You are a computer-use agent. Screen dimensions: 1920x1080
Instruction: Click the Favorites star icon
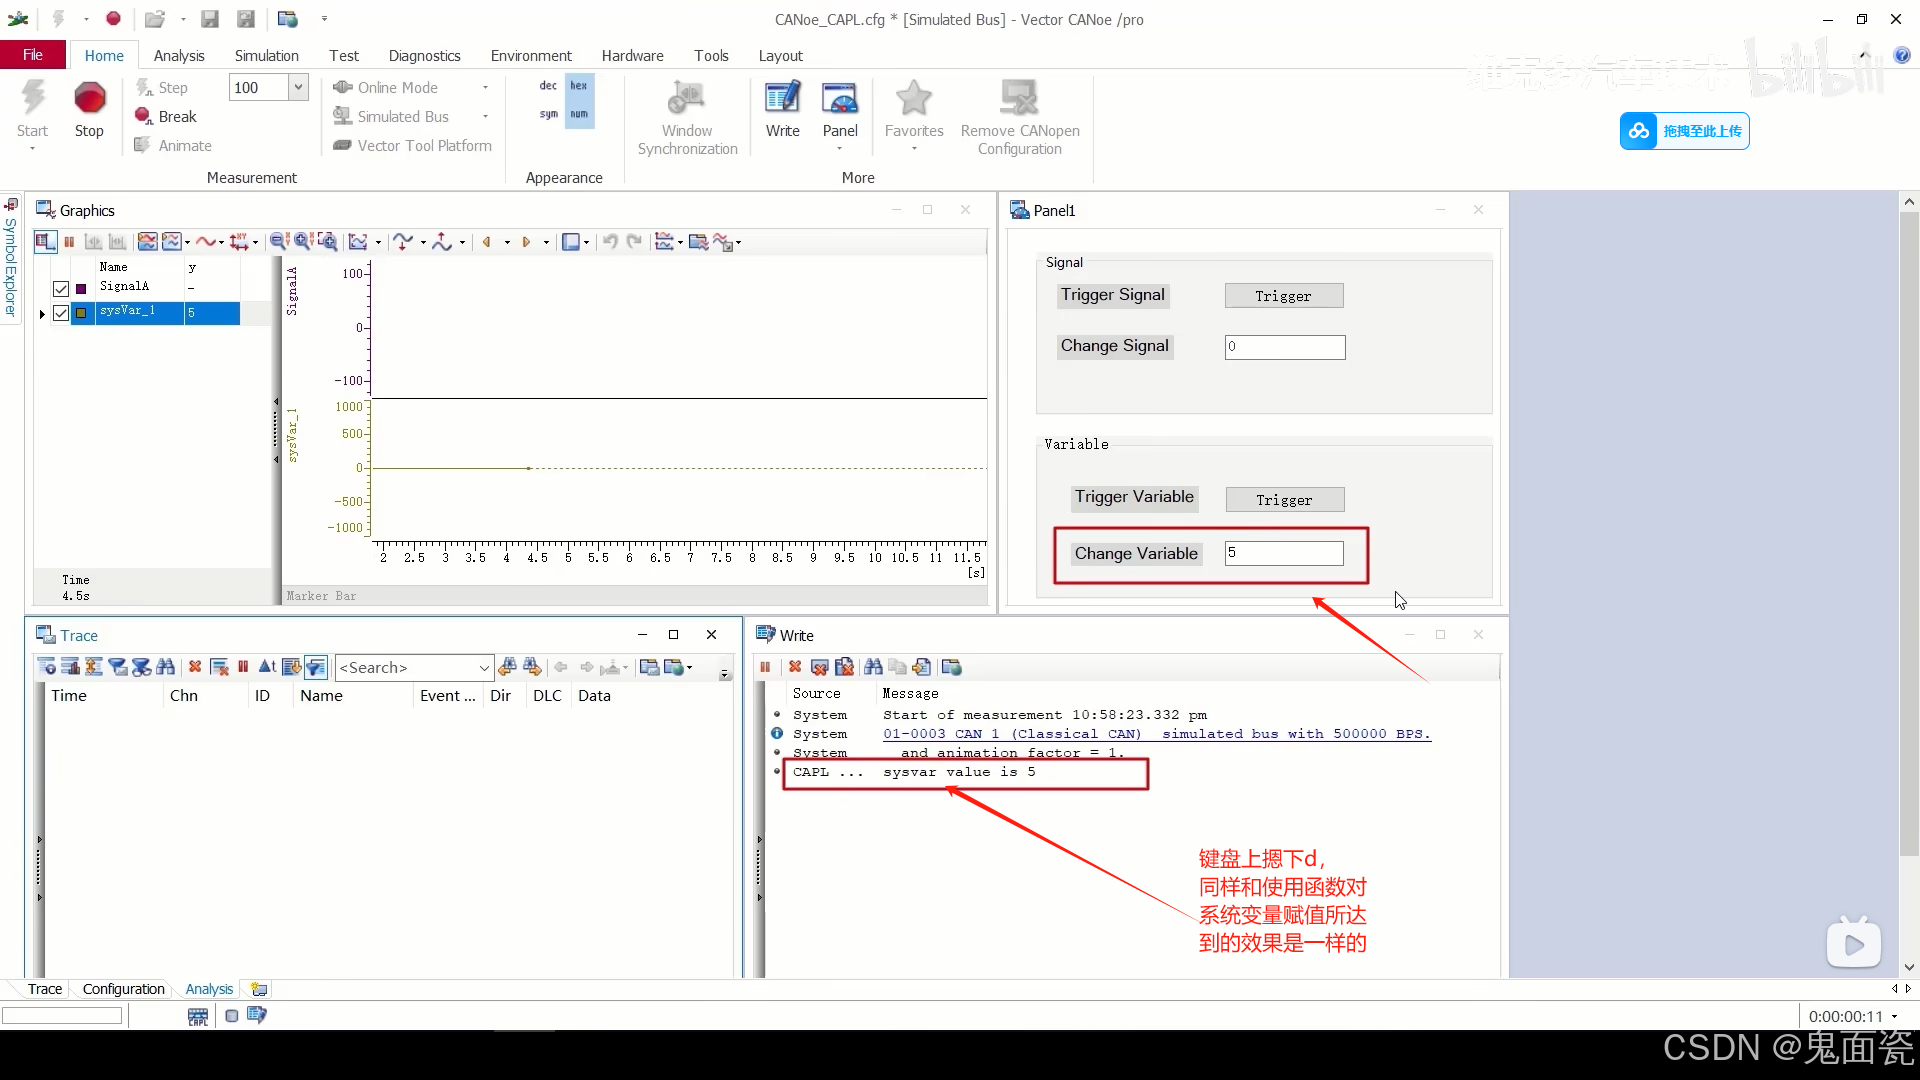tap(913, 99)
